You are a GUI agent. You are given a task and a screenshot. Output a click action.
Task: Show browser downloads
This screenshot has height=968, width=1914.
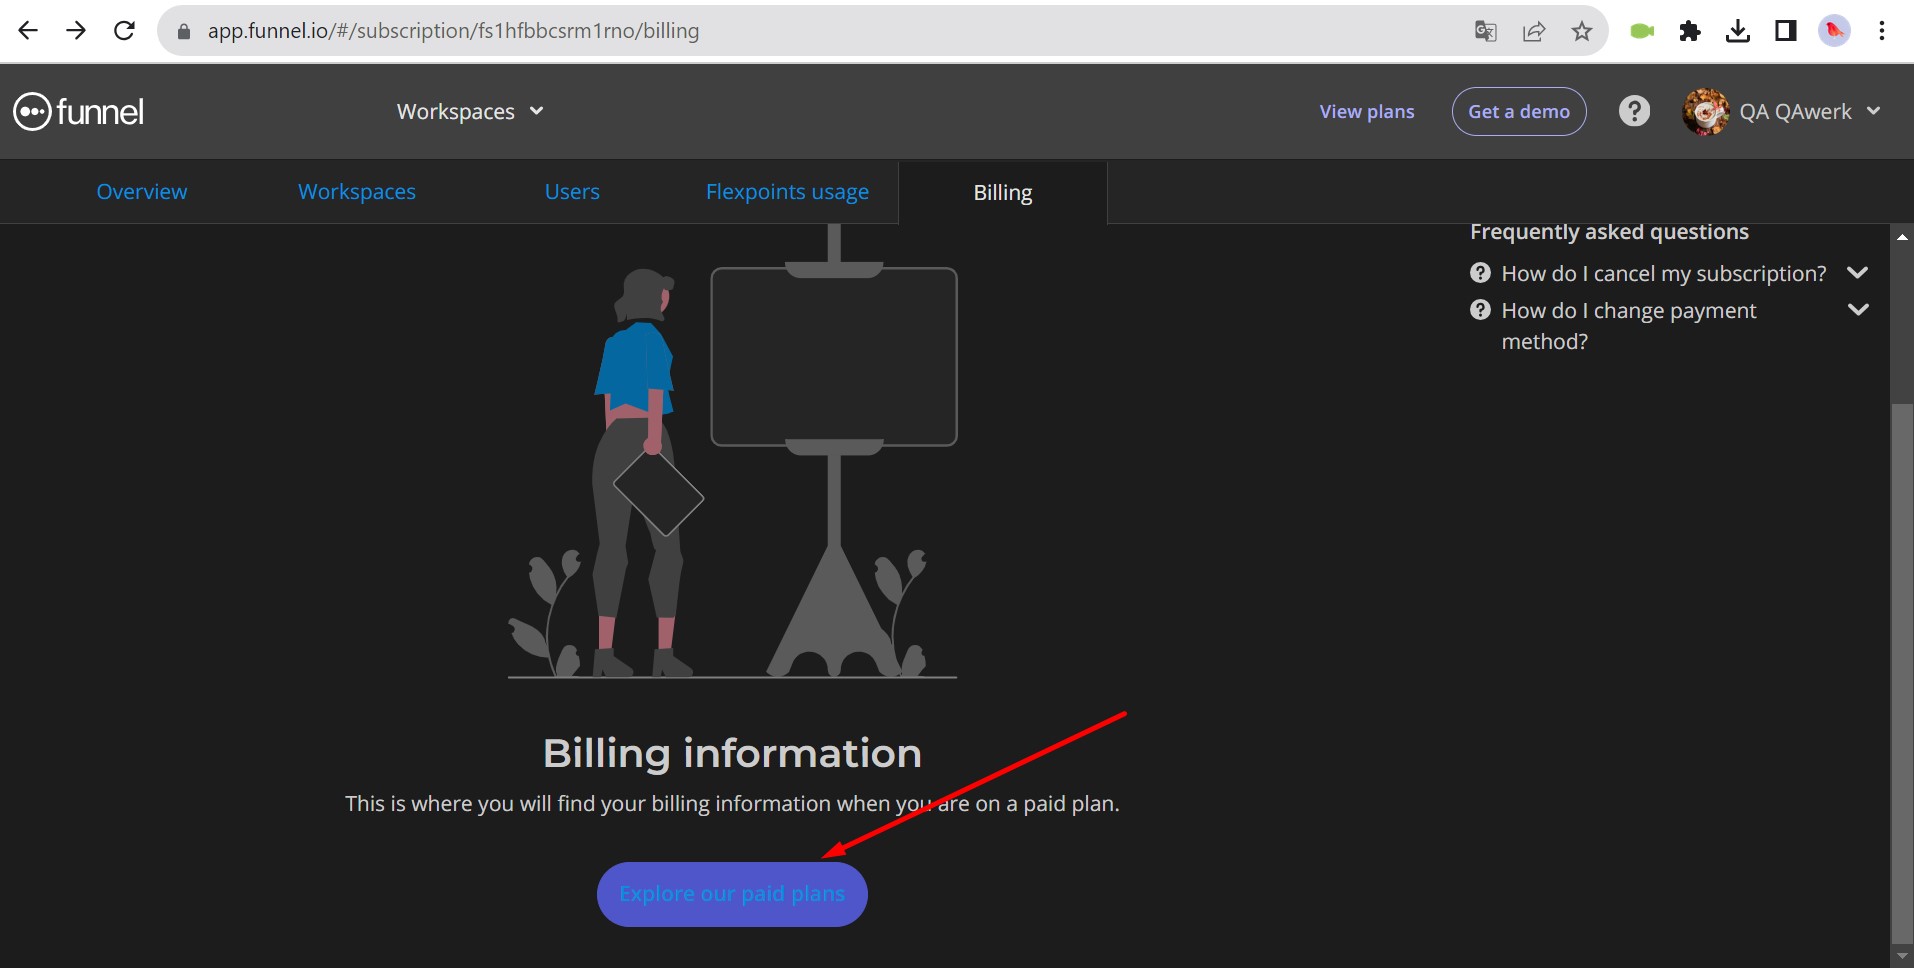coord(1738,31)
